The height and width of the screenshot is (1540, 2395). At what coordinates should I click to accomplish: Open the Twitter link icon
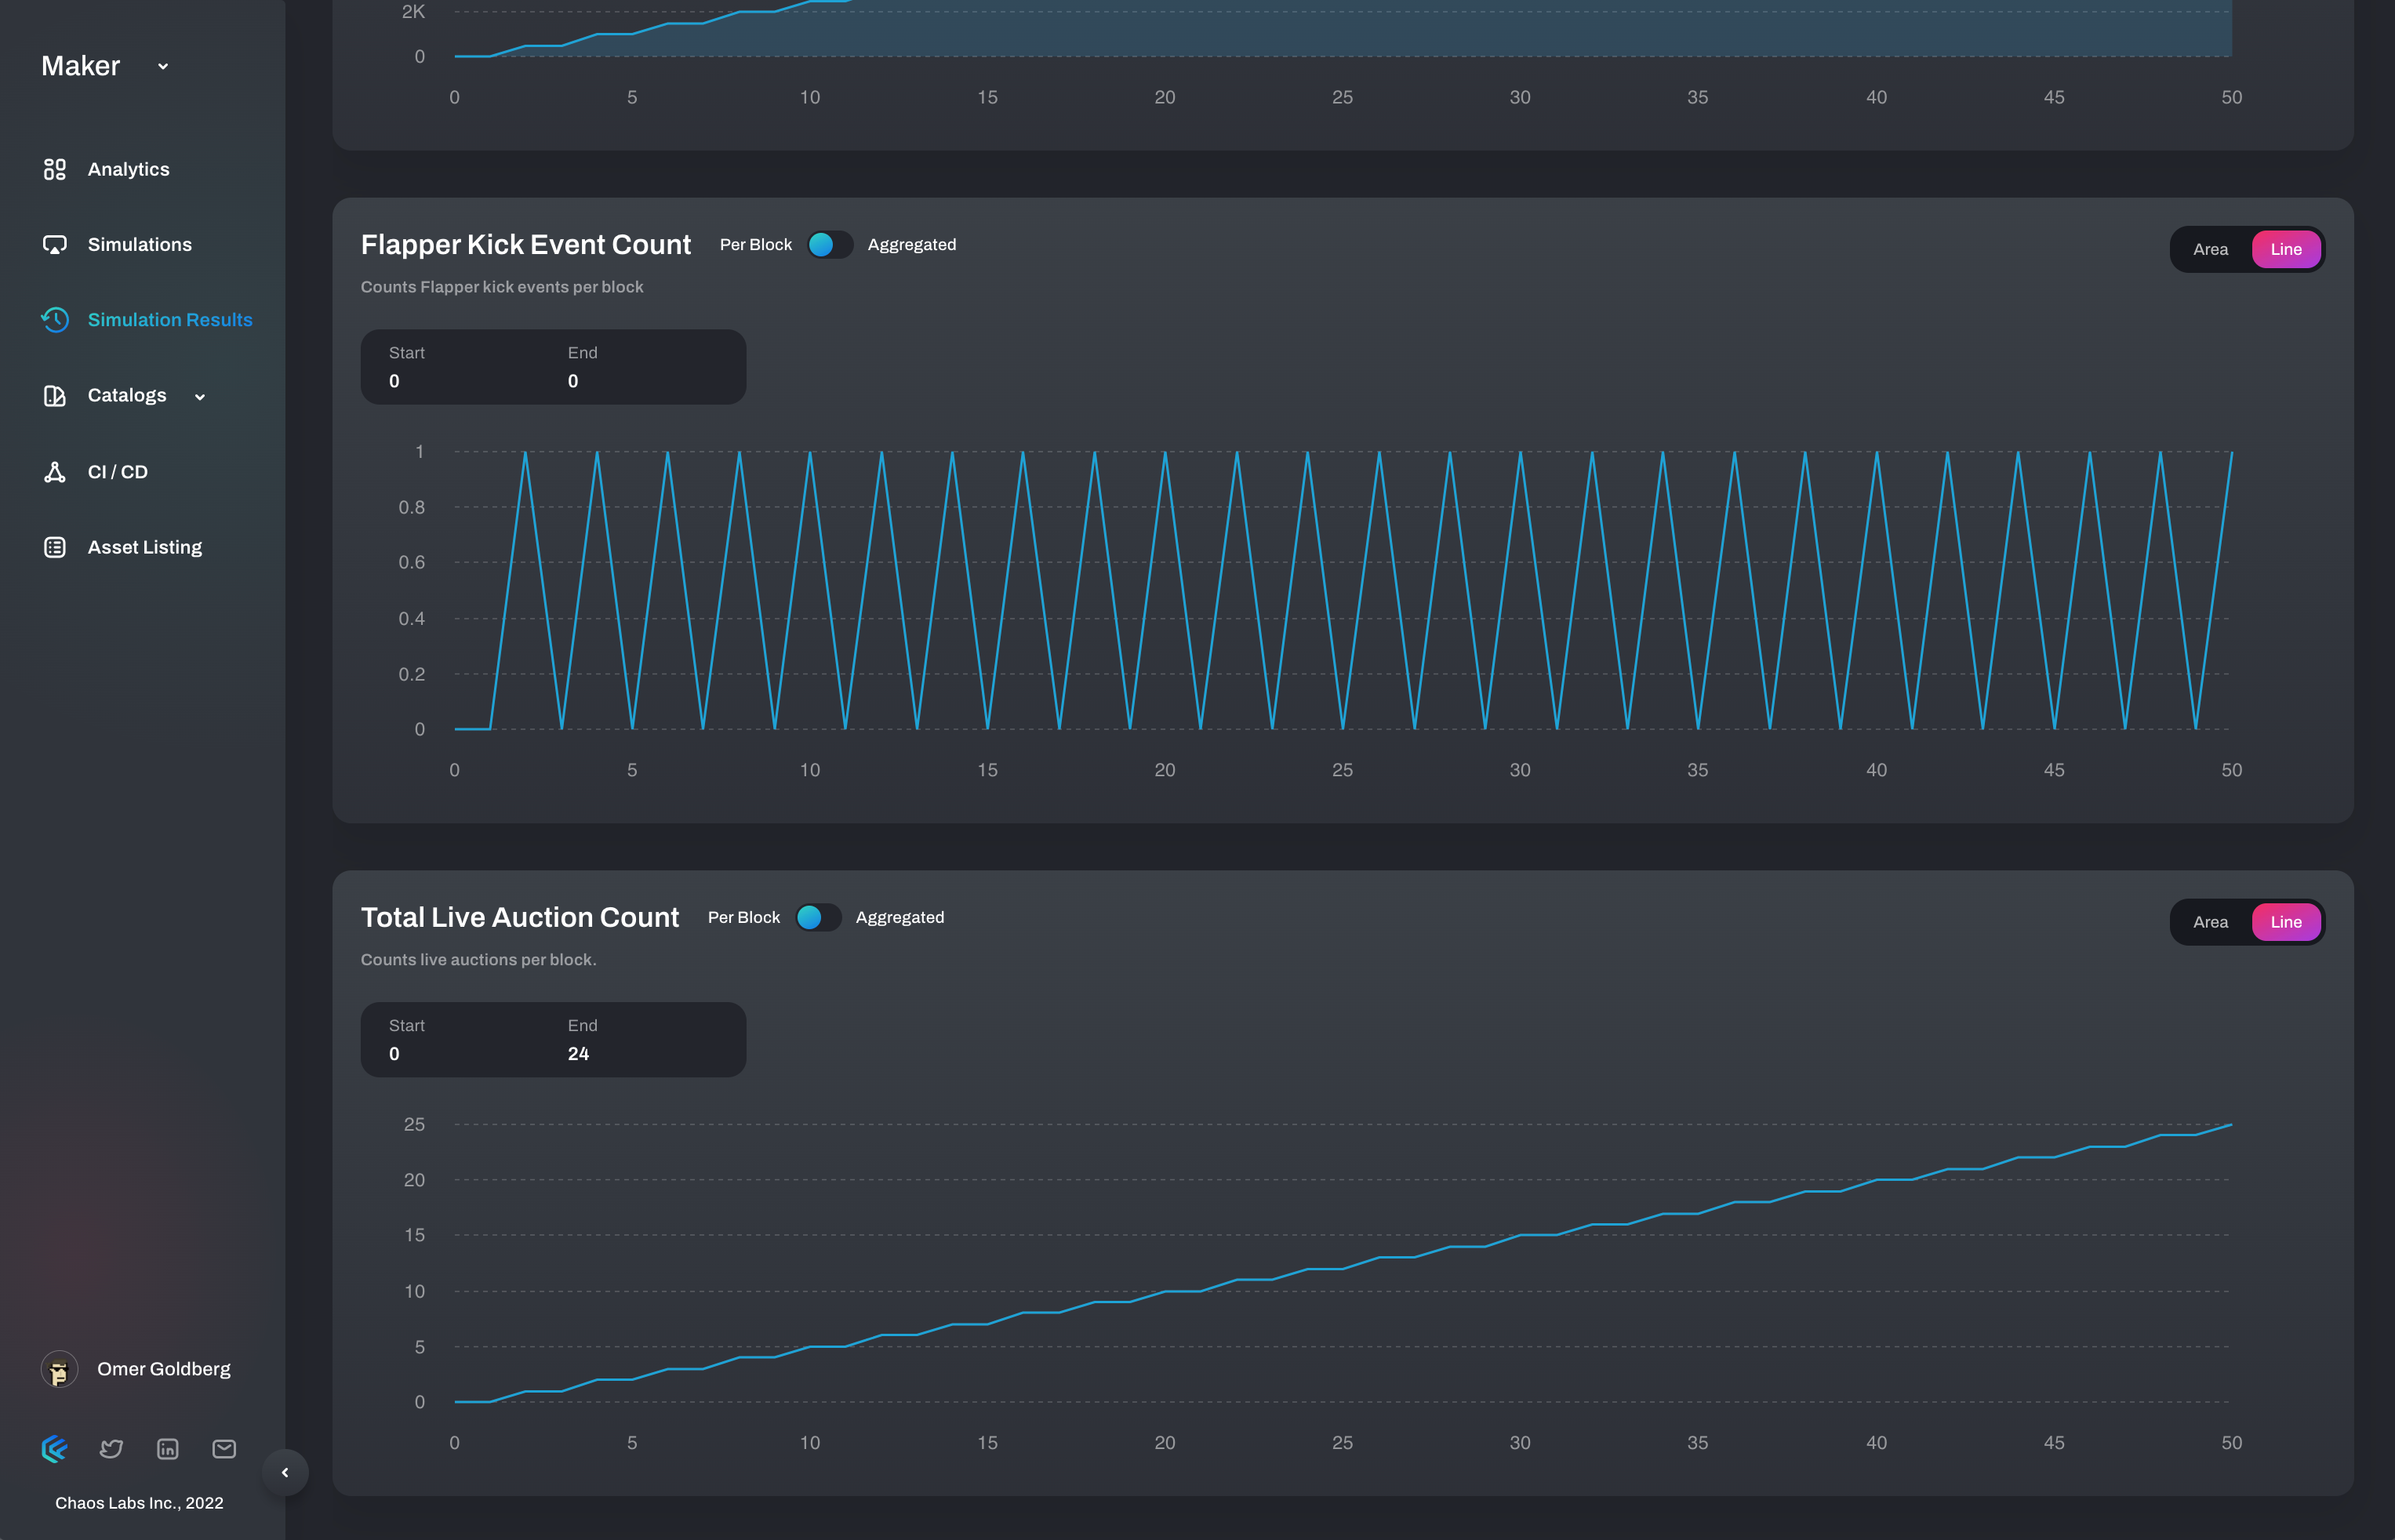[111, 1449]
